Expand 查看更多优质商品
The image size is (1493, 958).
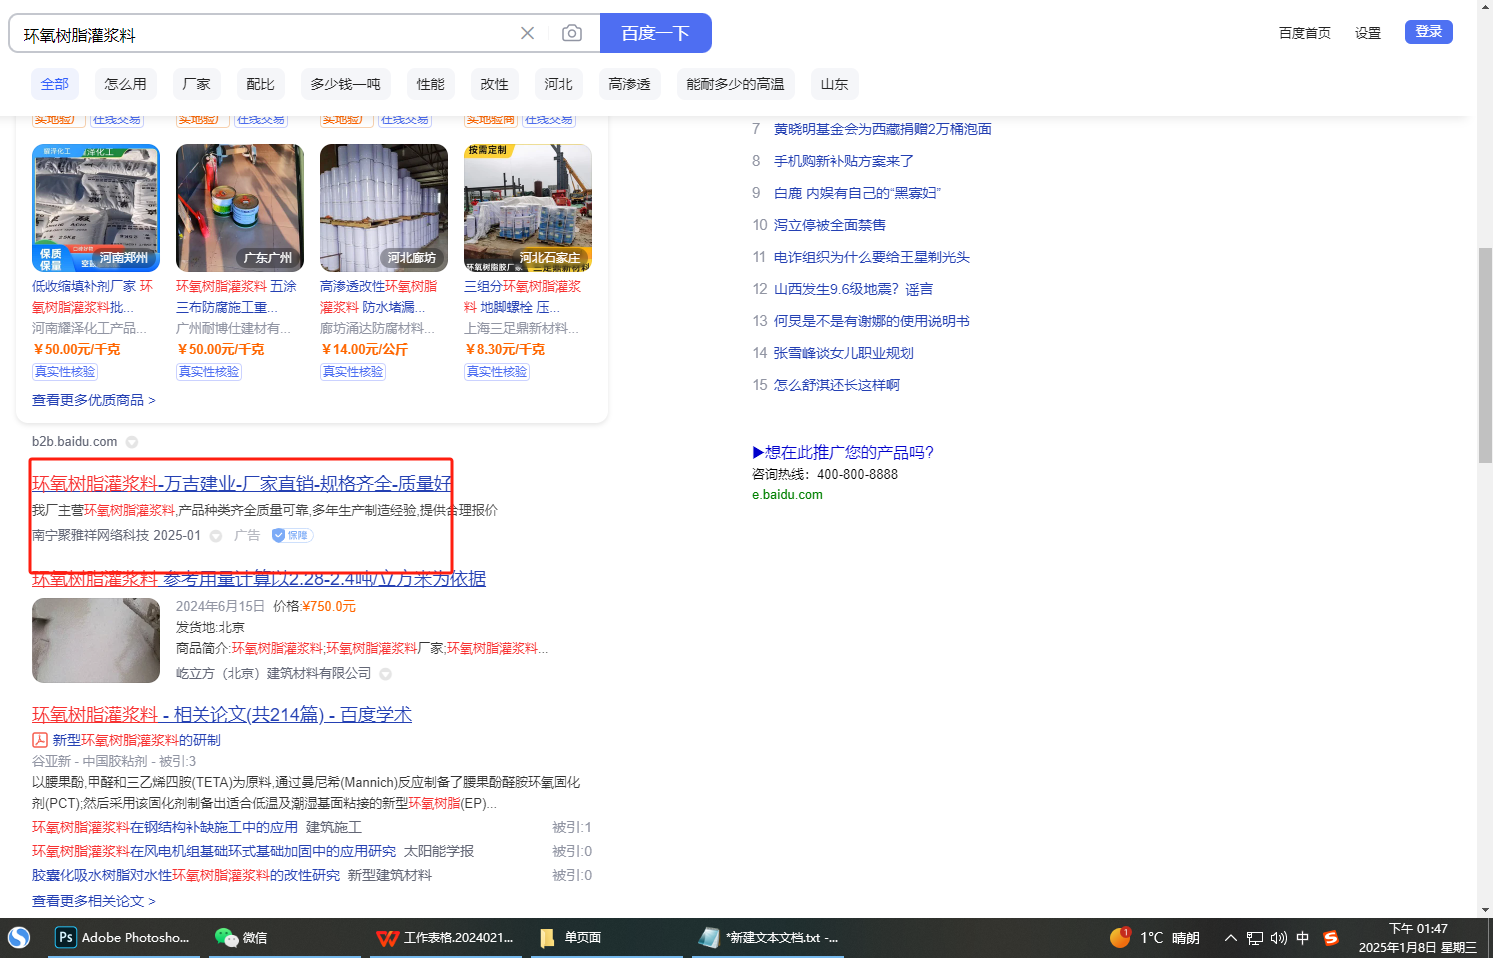pyautogui.click(x=94, y=400)
